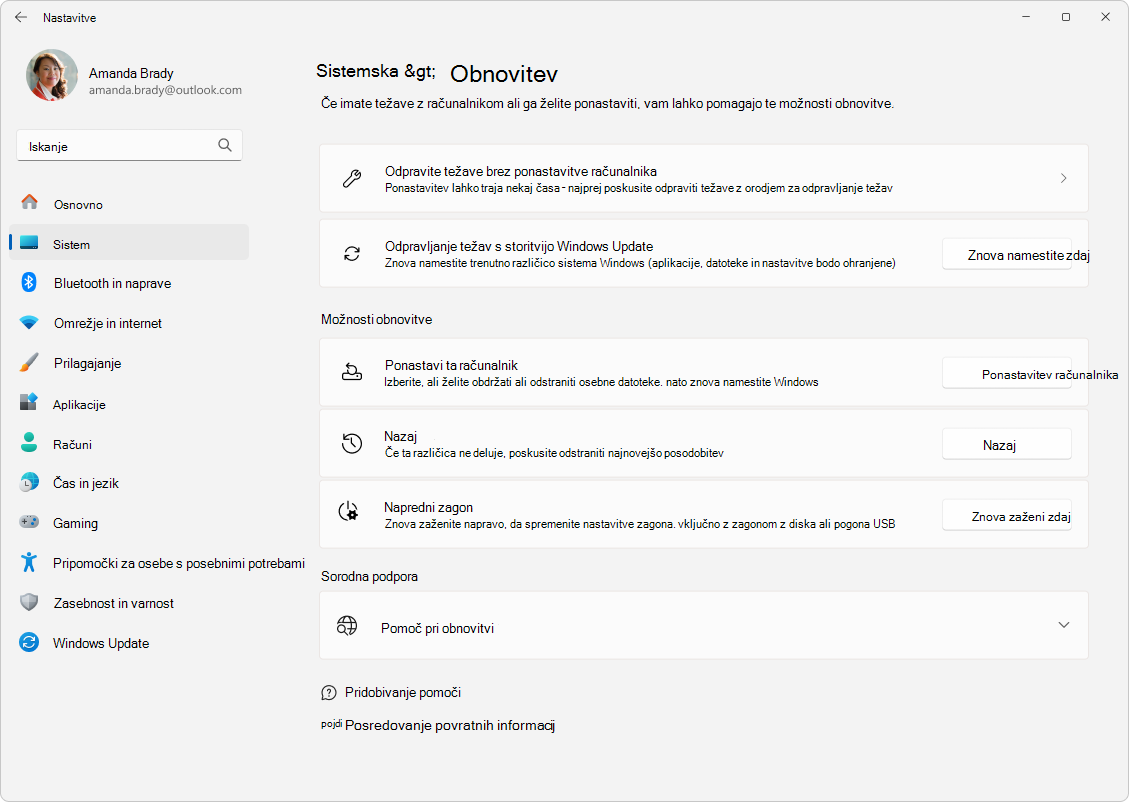The width and height of the screenshot is (1129, 802).
Task: Open Aplikacije settings
Action: [x=129, y=404]
